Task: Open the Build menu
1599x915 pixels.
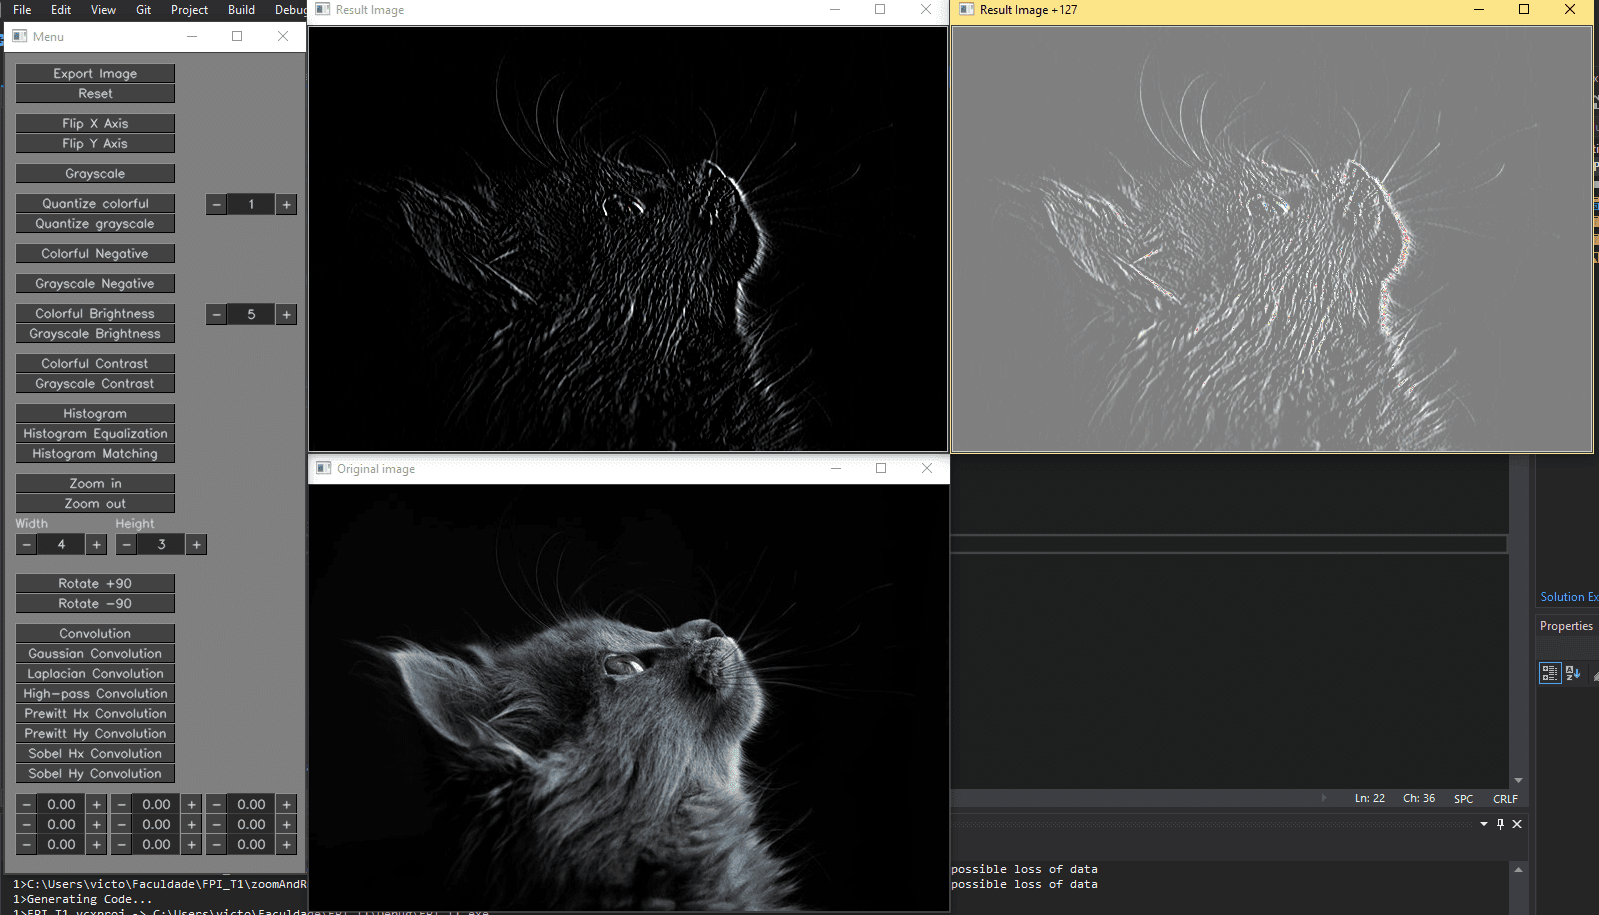Action: tap(241, 10)
